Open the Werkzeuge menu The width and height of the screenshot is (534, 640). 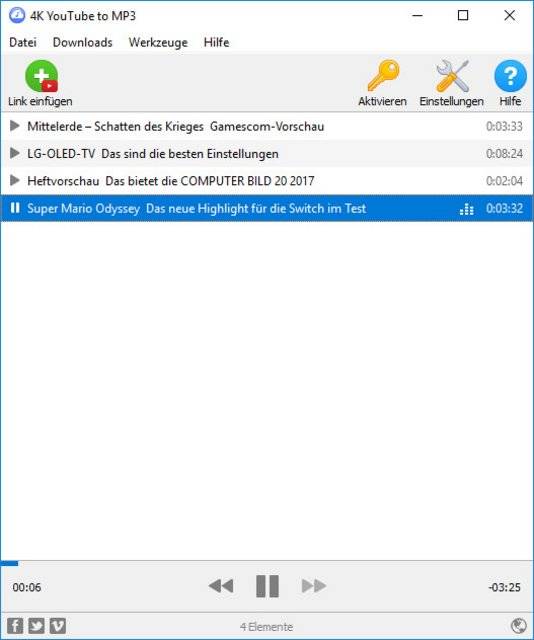click(x=158, y=42)
